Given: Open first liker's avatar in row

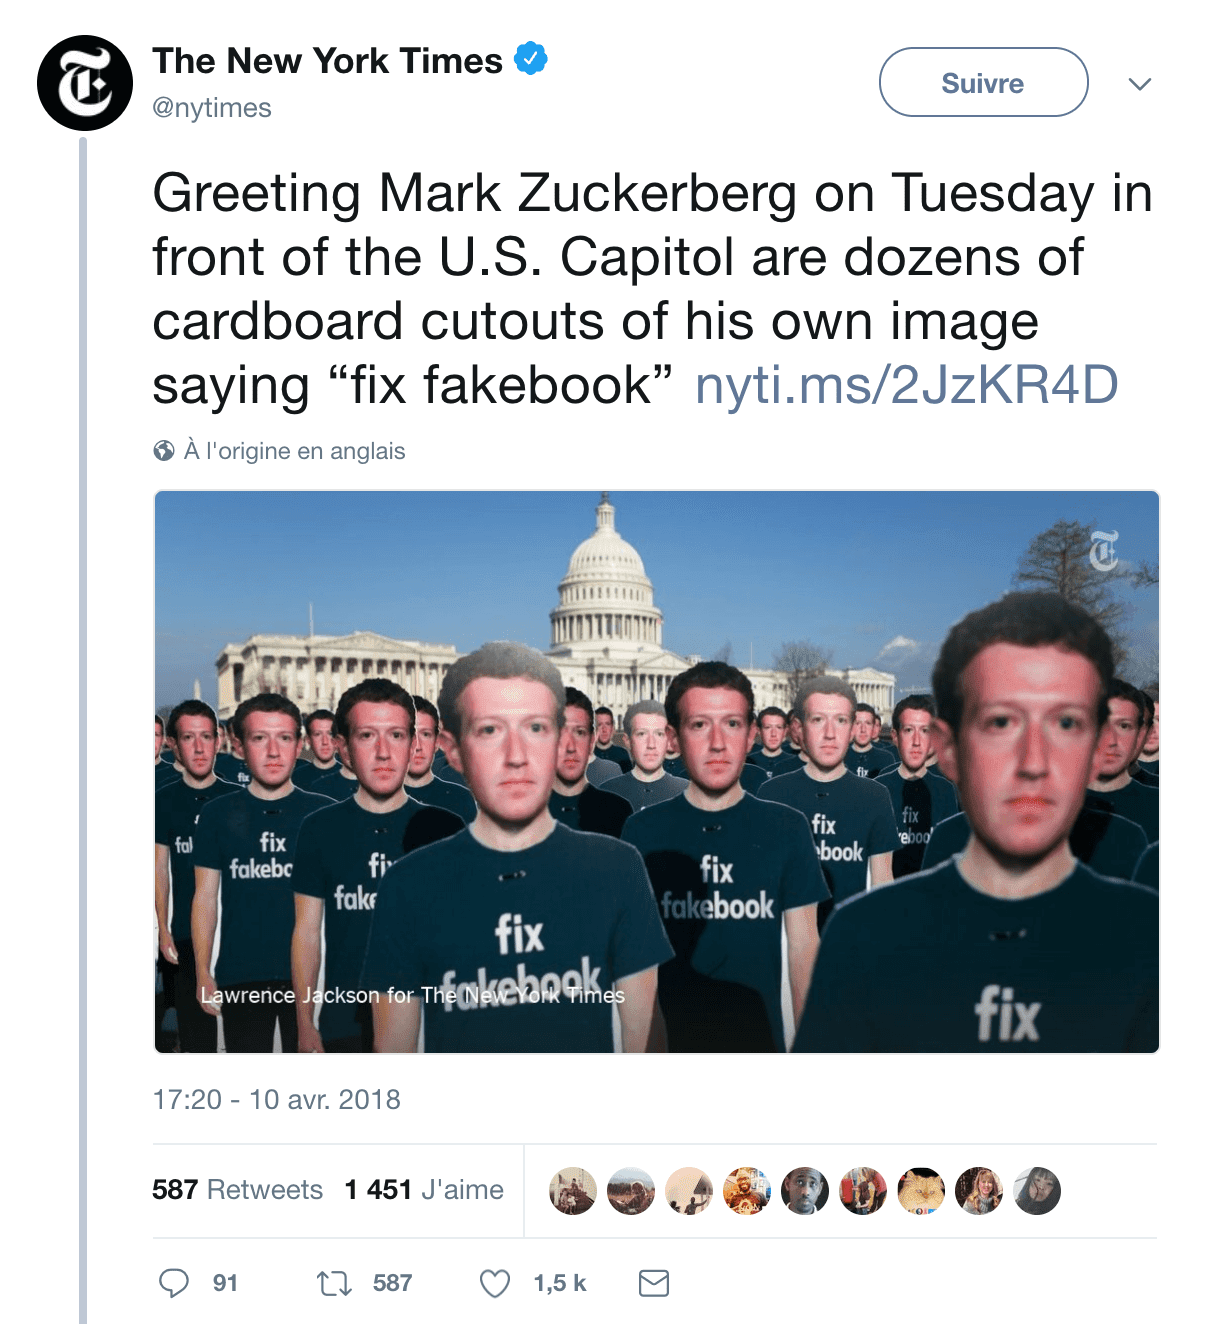Looking at the screenshot, I should (x=573, y=1191).
